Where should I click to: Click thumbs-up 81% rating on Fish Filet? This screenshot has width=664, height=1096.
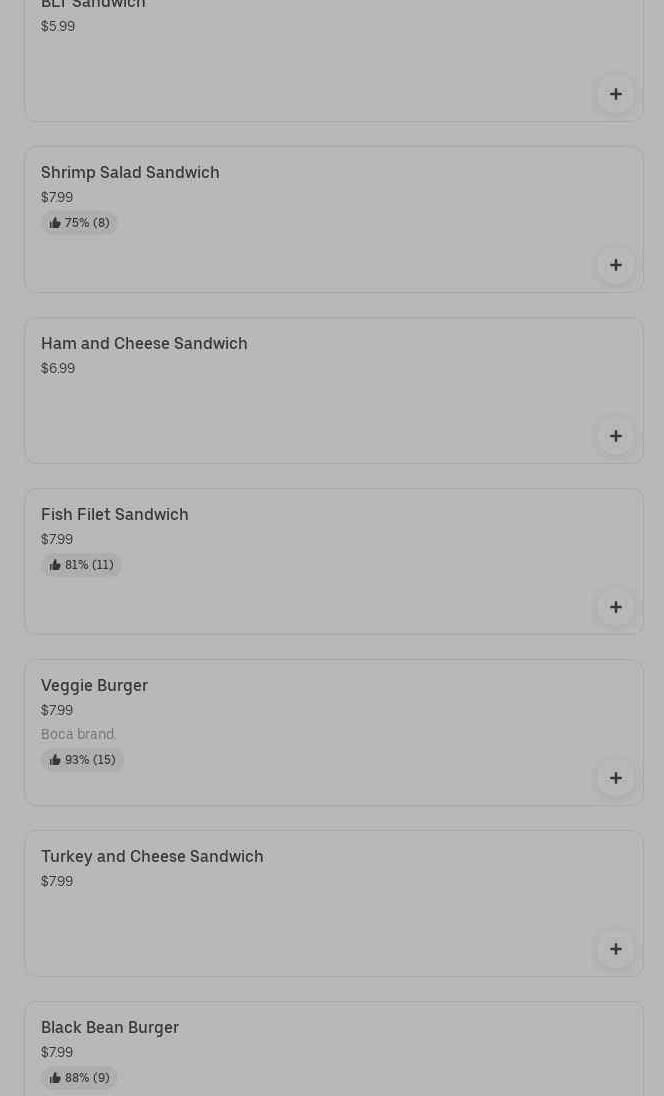(81, 565)
